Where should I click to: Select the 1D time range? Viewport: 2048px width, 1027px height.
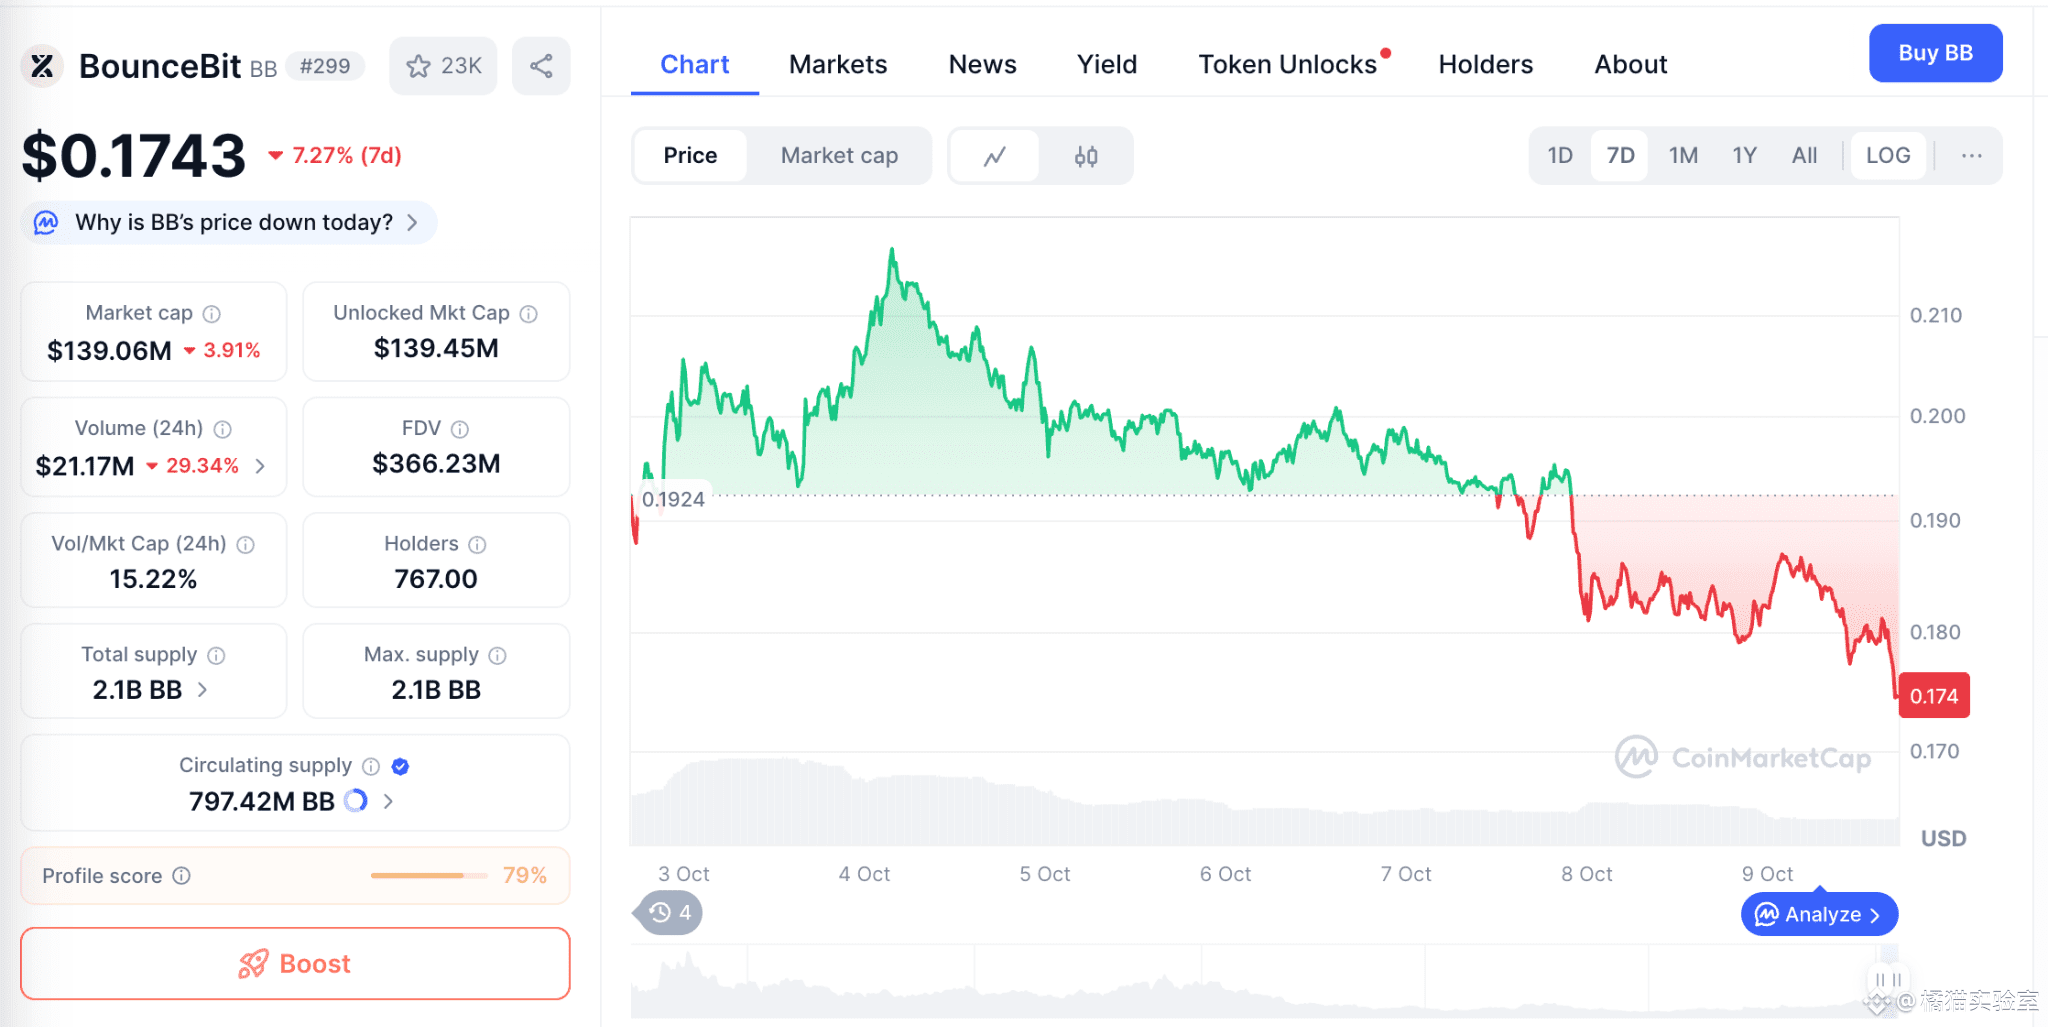tap(1559, 156)
